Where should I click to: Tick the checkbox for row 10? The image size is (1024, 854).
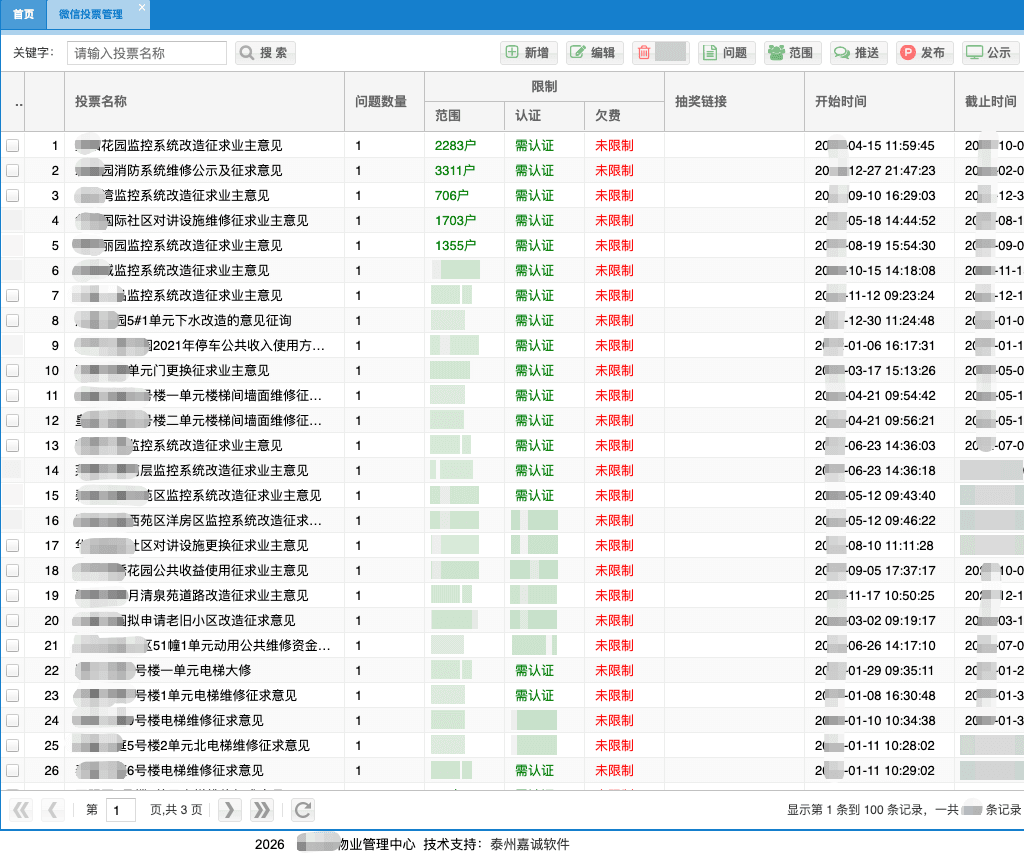click(x=12, y=370)
